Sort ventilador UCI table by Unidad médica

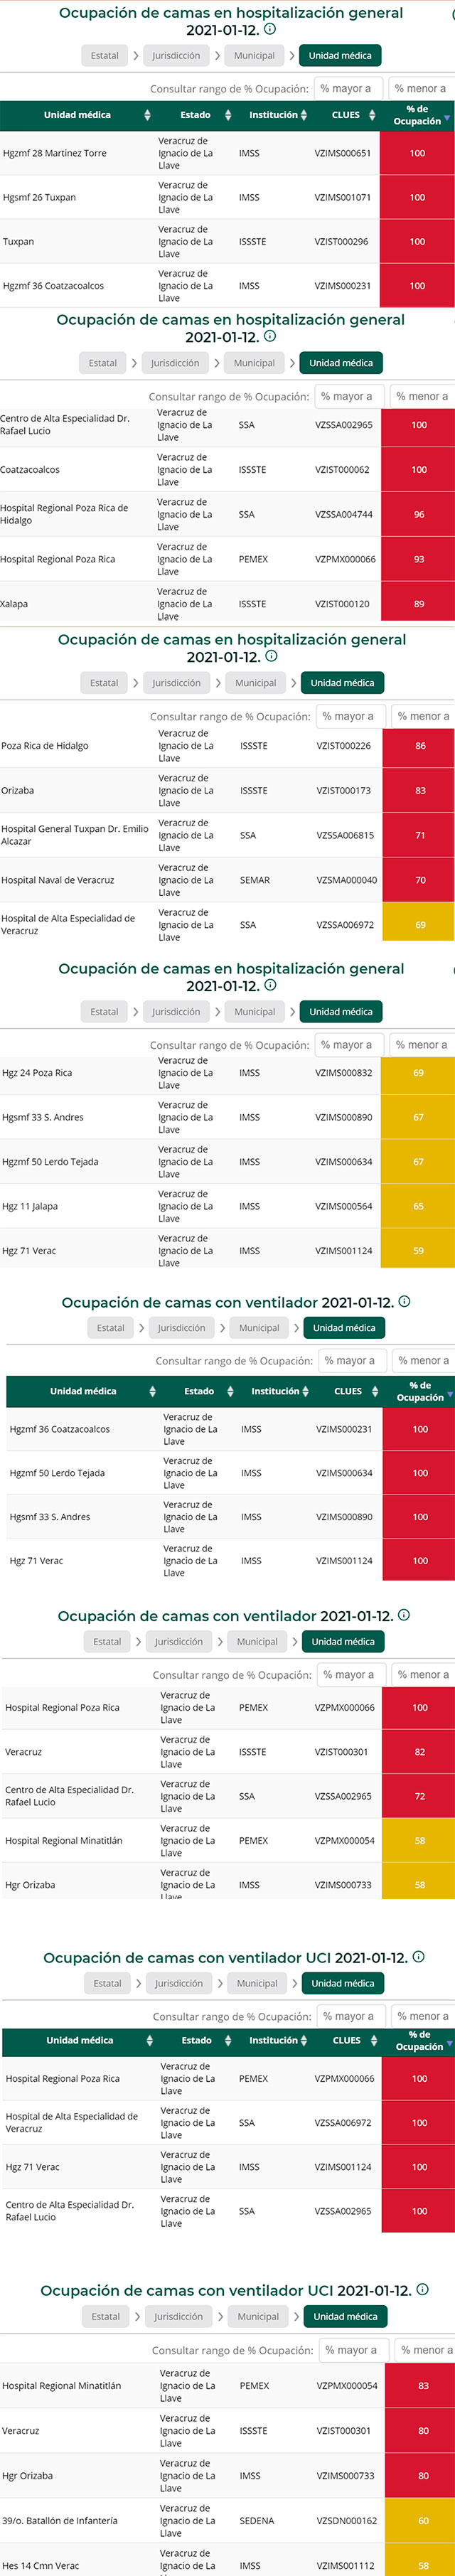tap(79, 2040)
